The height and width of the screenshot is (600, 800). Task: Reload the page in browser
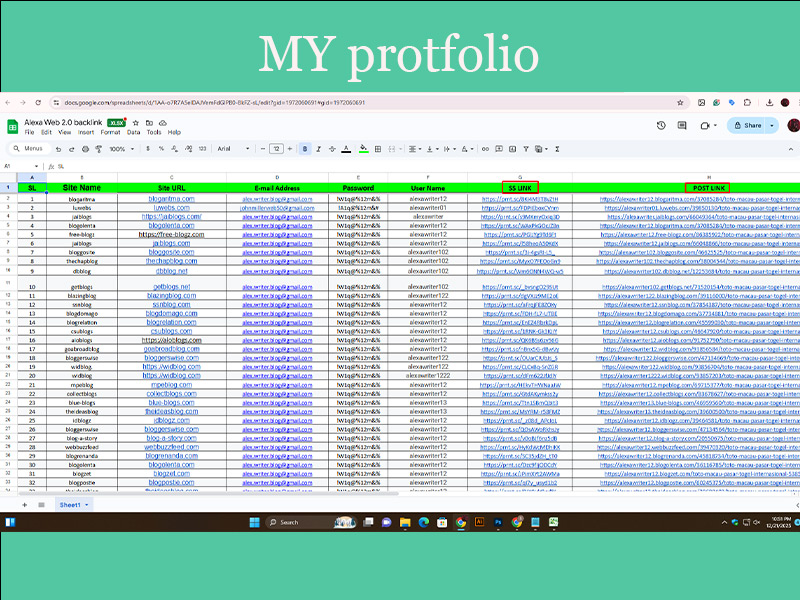[x=38, y=103]
